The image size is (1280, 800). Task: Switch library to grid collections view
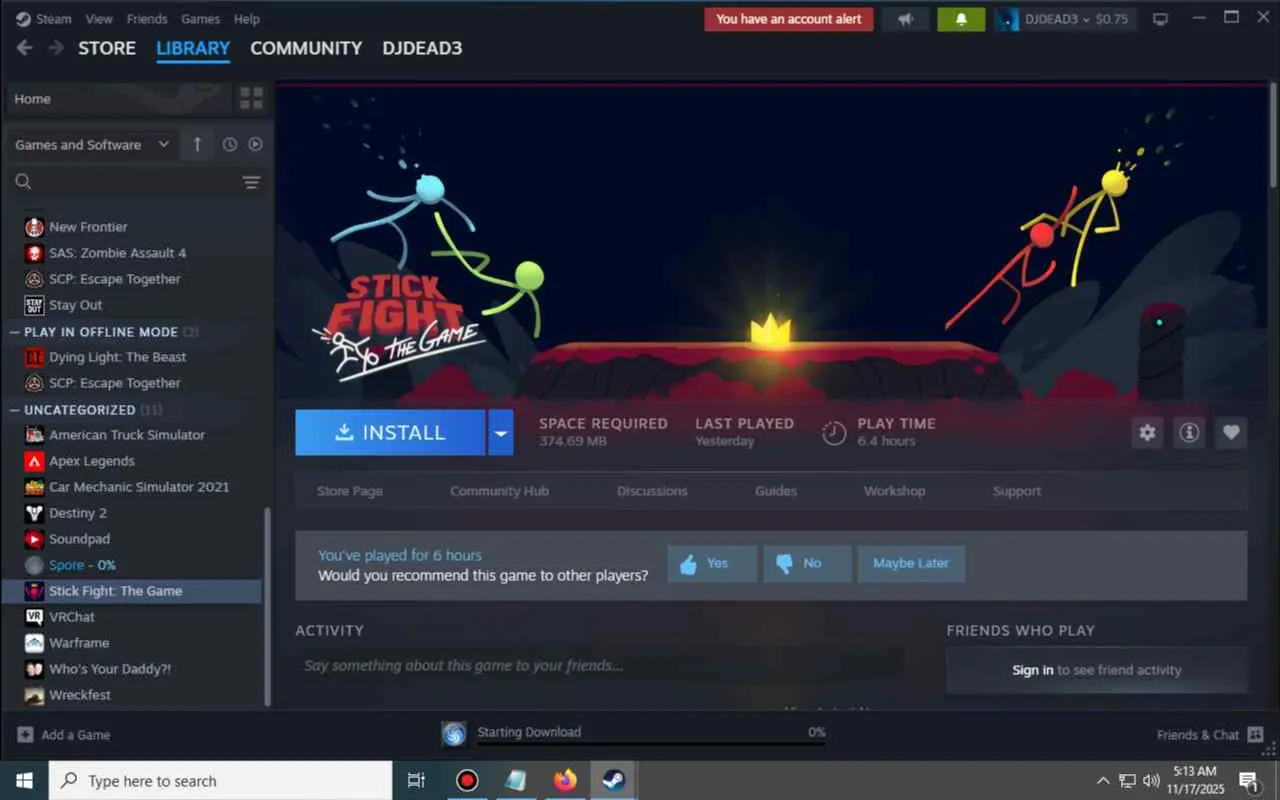[x=251, y=98]
